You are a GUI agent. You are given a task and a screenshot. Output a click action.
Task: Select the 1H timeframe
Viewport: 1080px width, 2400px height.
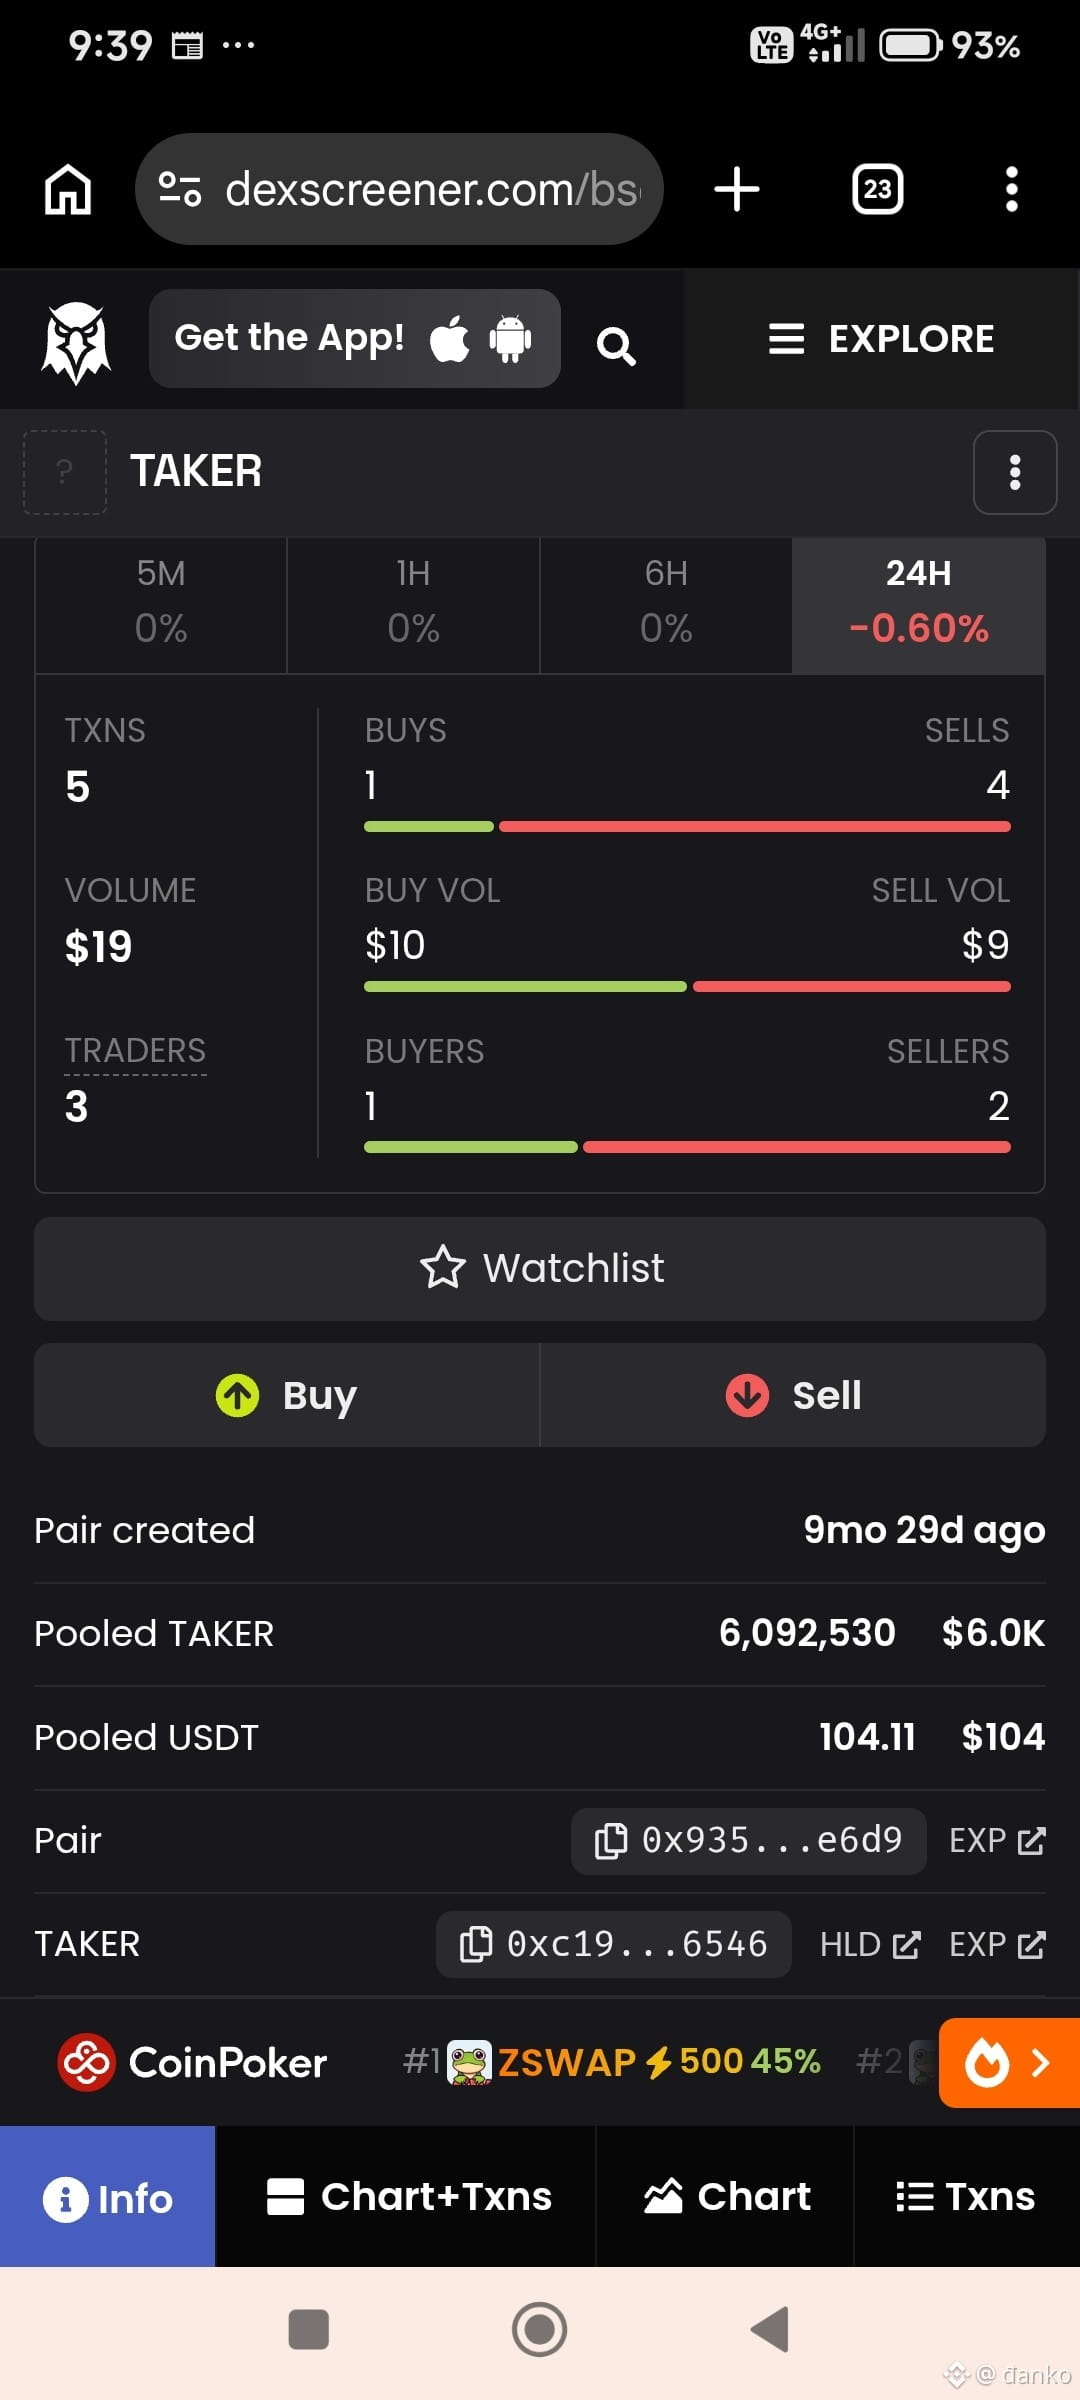click(x=413, y=605)
